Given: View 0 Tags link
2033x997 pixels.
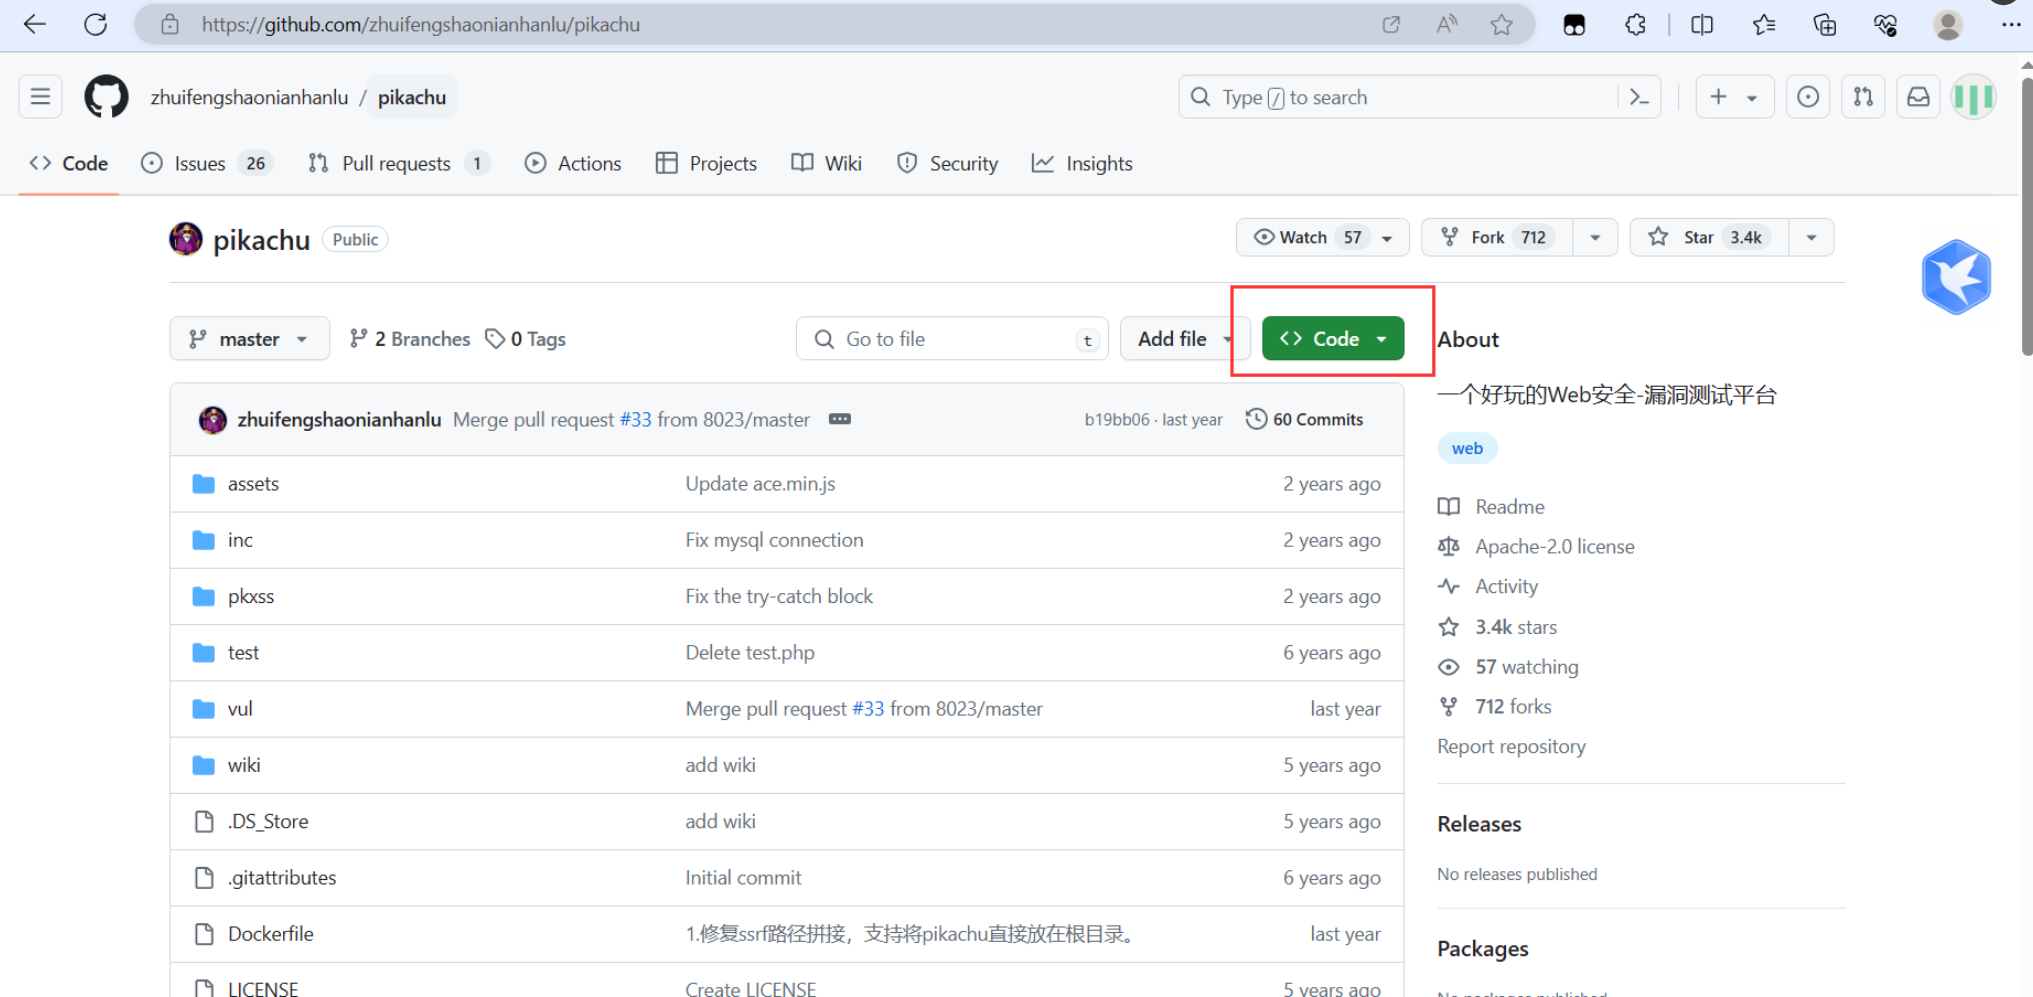Looking at the screenshot, I should click(x=525, y=339).
